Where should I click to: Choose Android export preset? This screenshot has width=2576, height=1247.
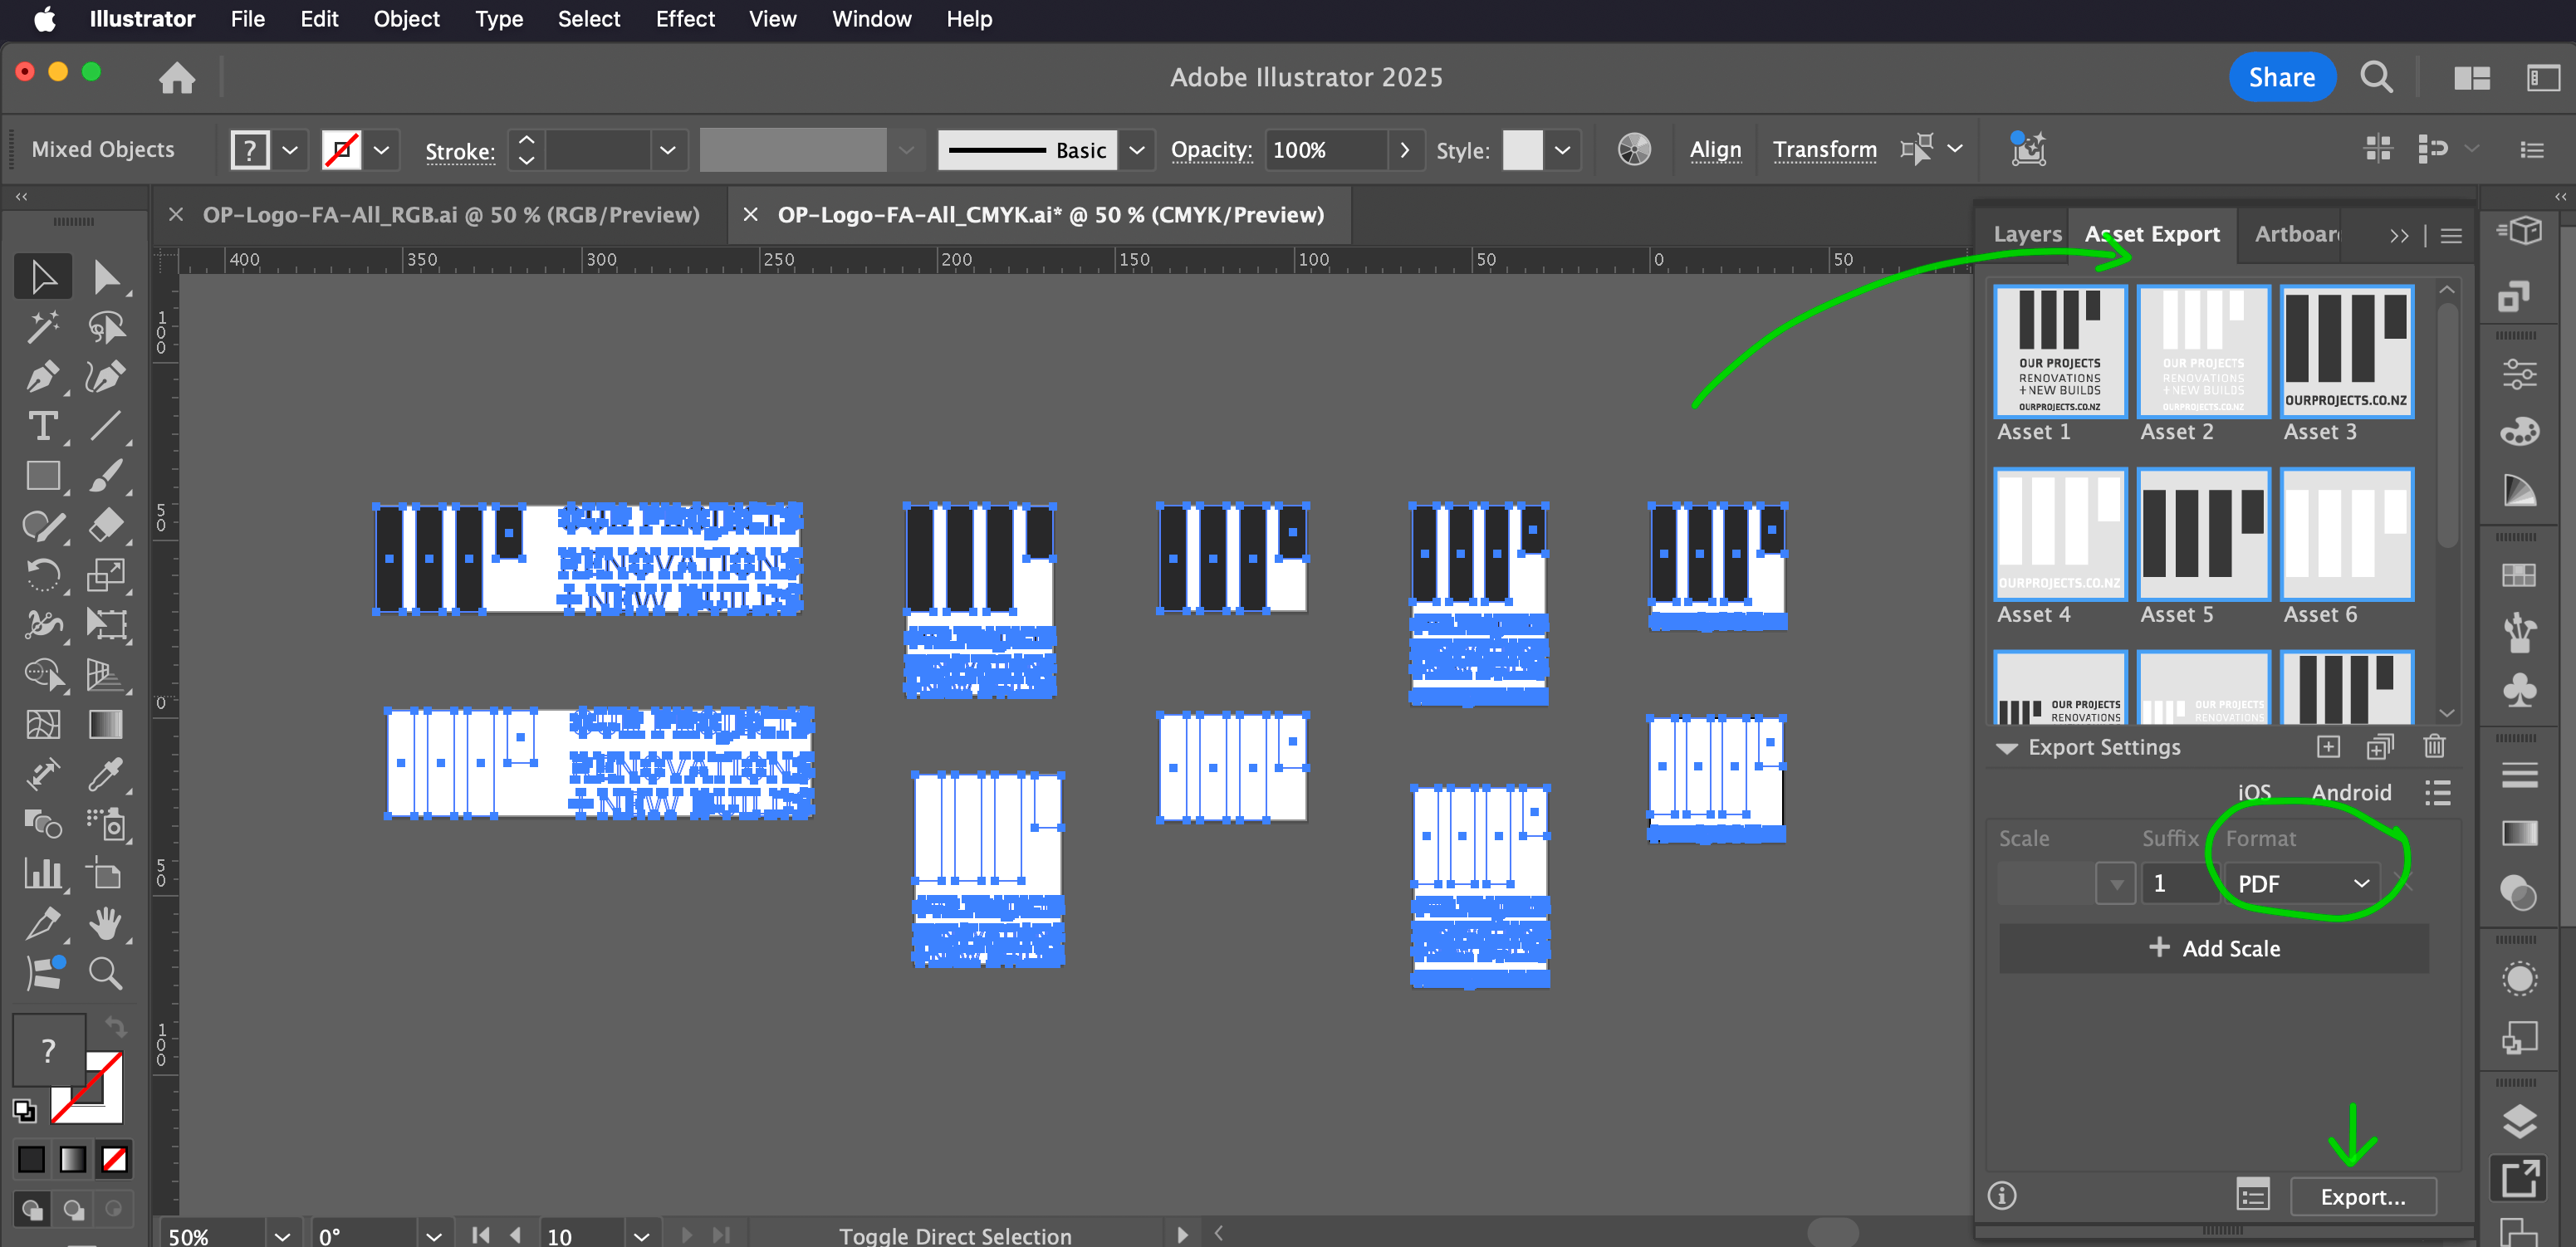click(x=2351, y=793)
